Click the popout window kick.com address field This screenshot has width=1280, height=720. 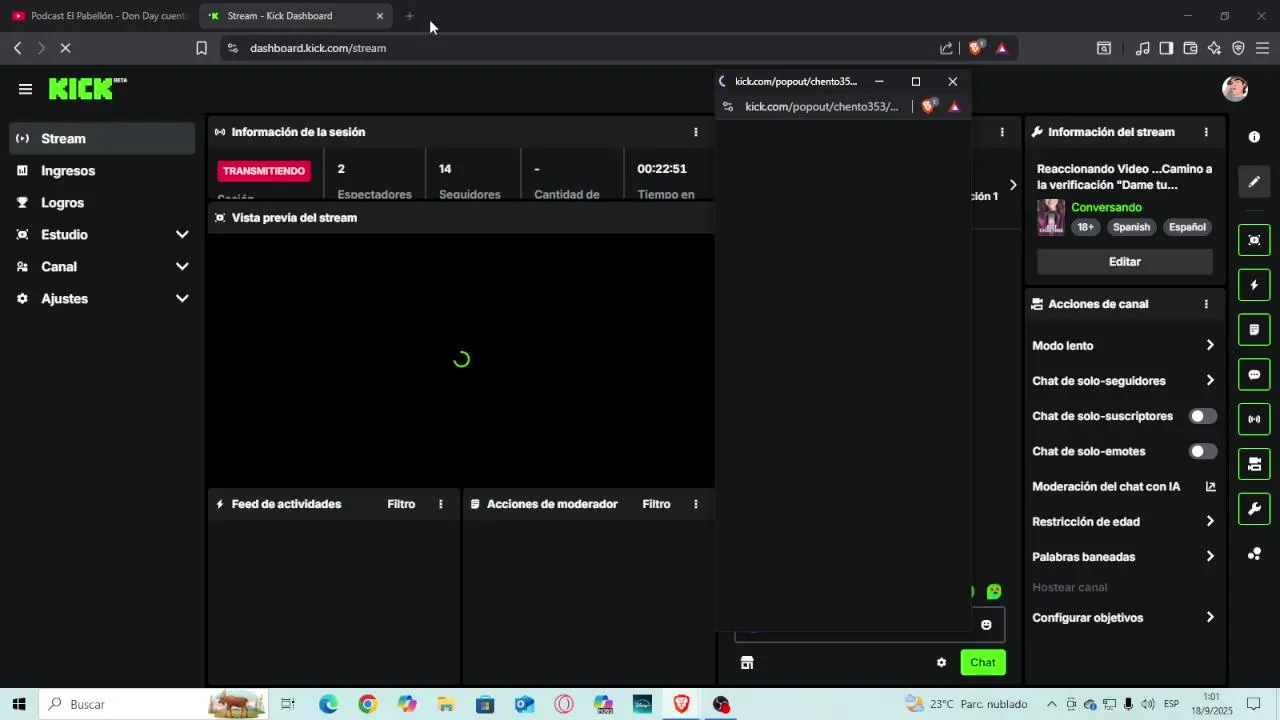(822, 107)
